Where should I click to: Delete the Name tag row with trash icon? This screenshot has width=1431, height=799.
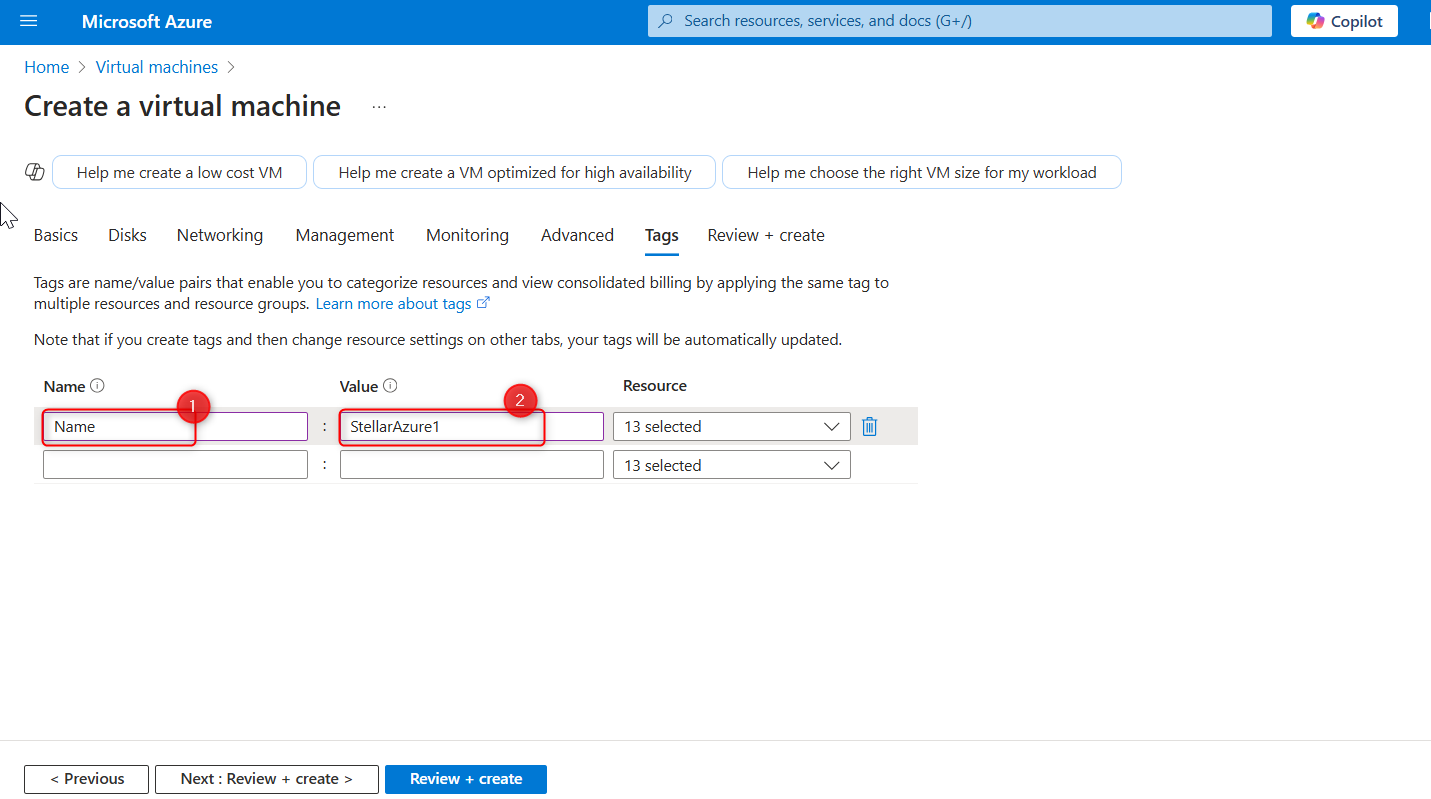click(x=870, y=426)
